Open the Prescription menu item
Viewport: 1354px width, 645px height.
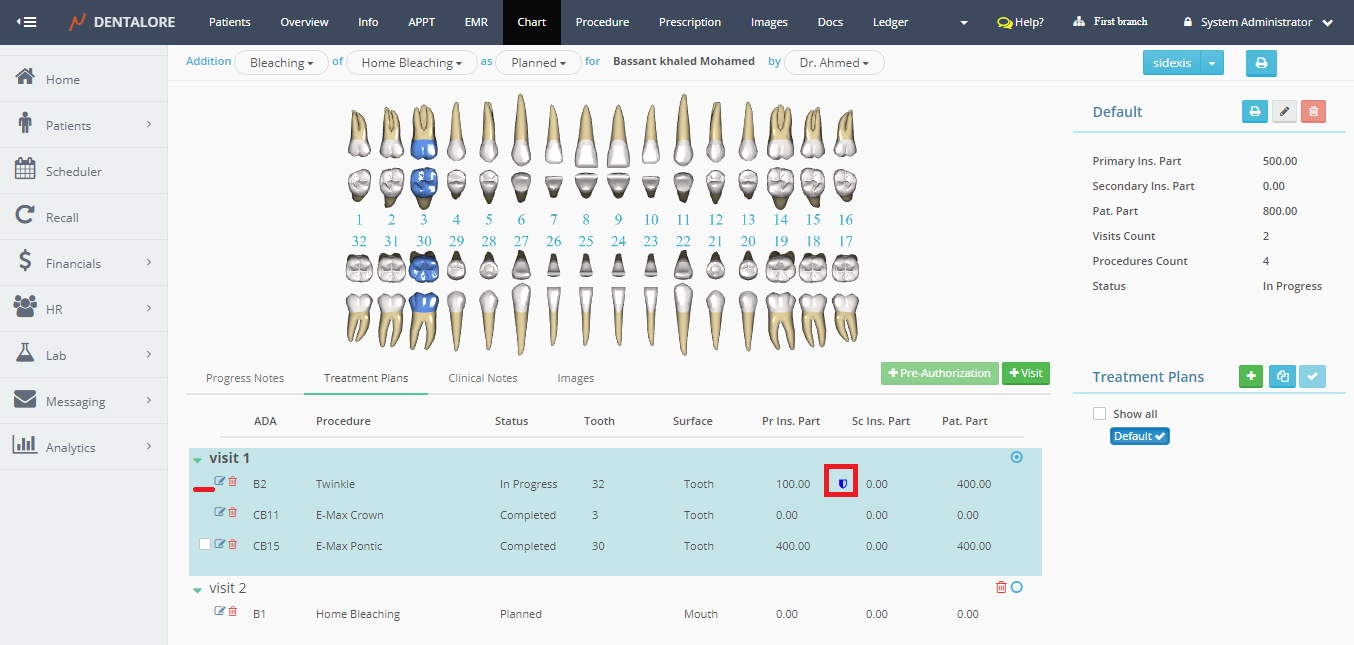point(689,22)
